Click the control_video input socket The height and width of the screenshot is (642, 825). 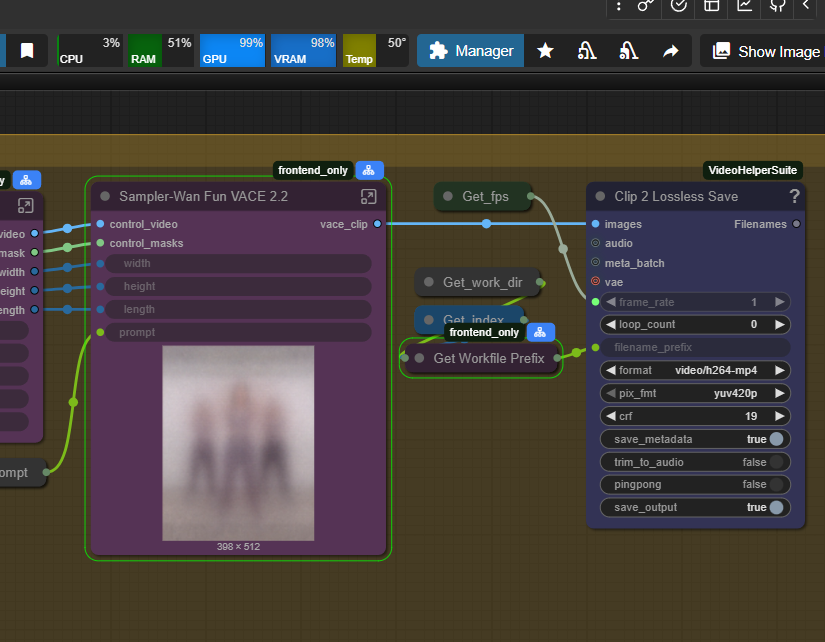(100, 224)
